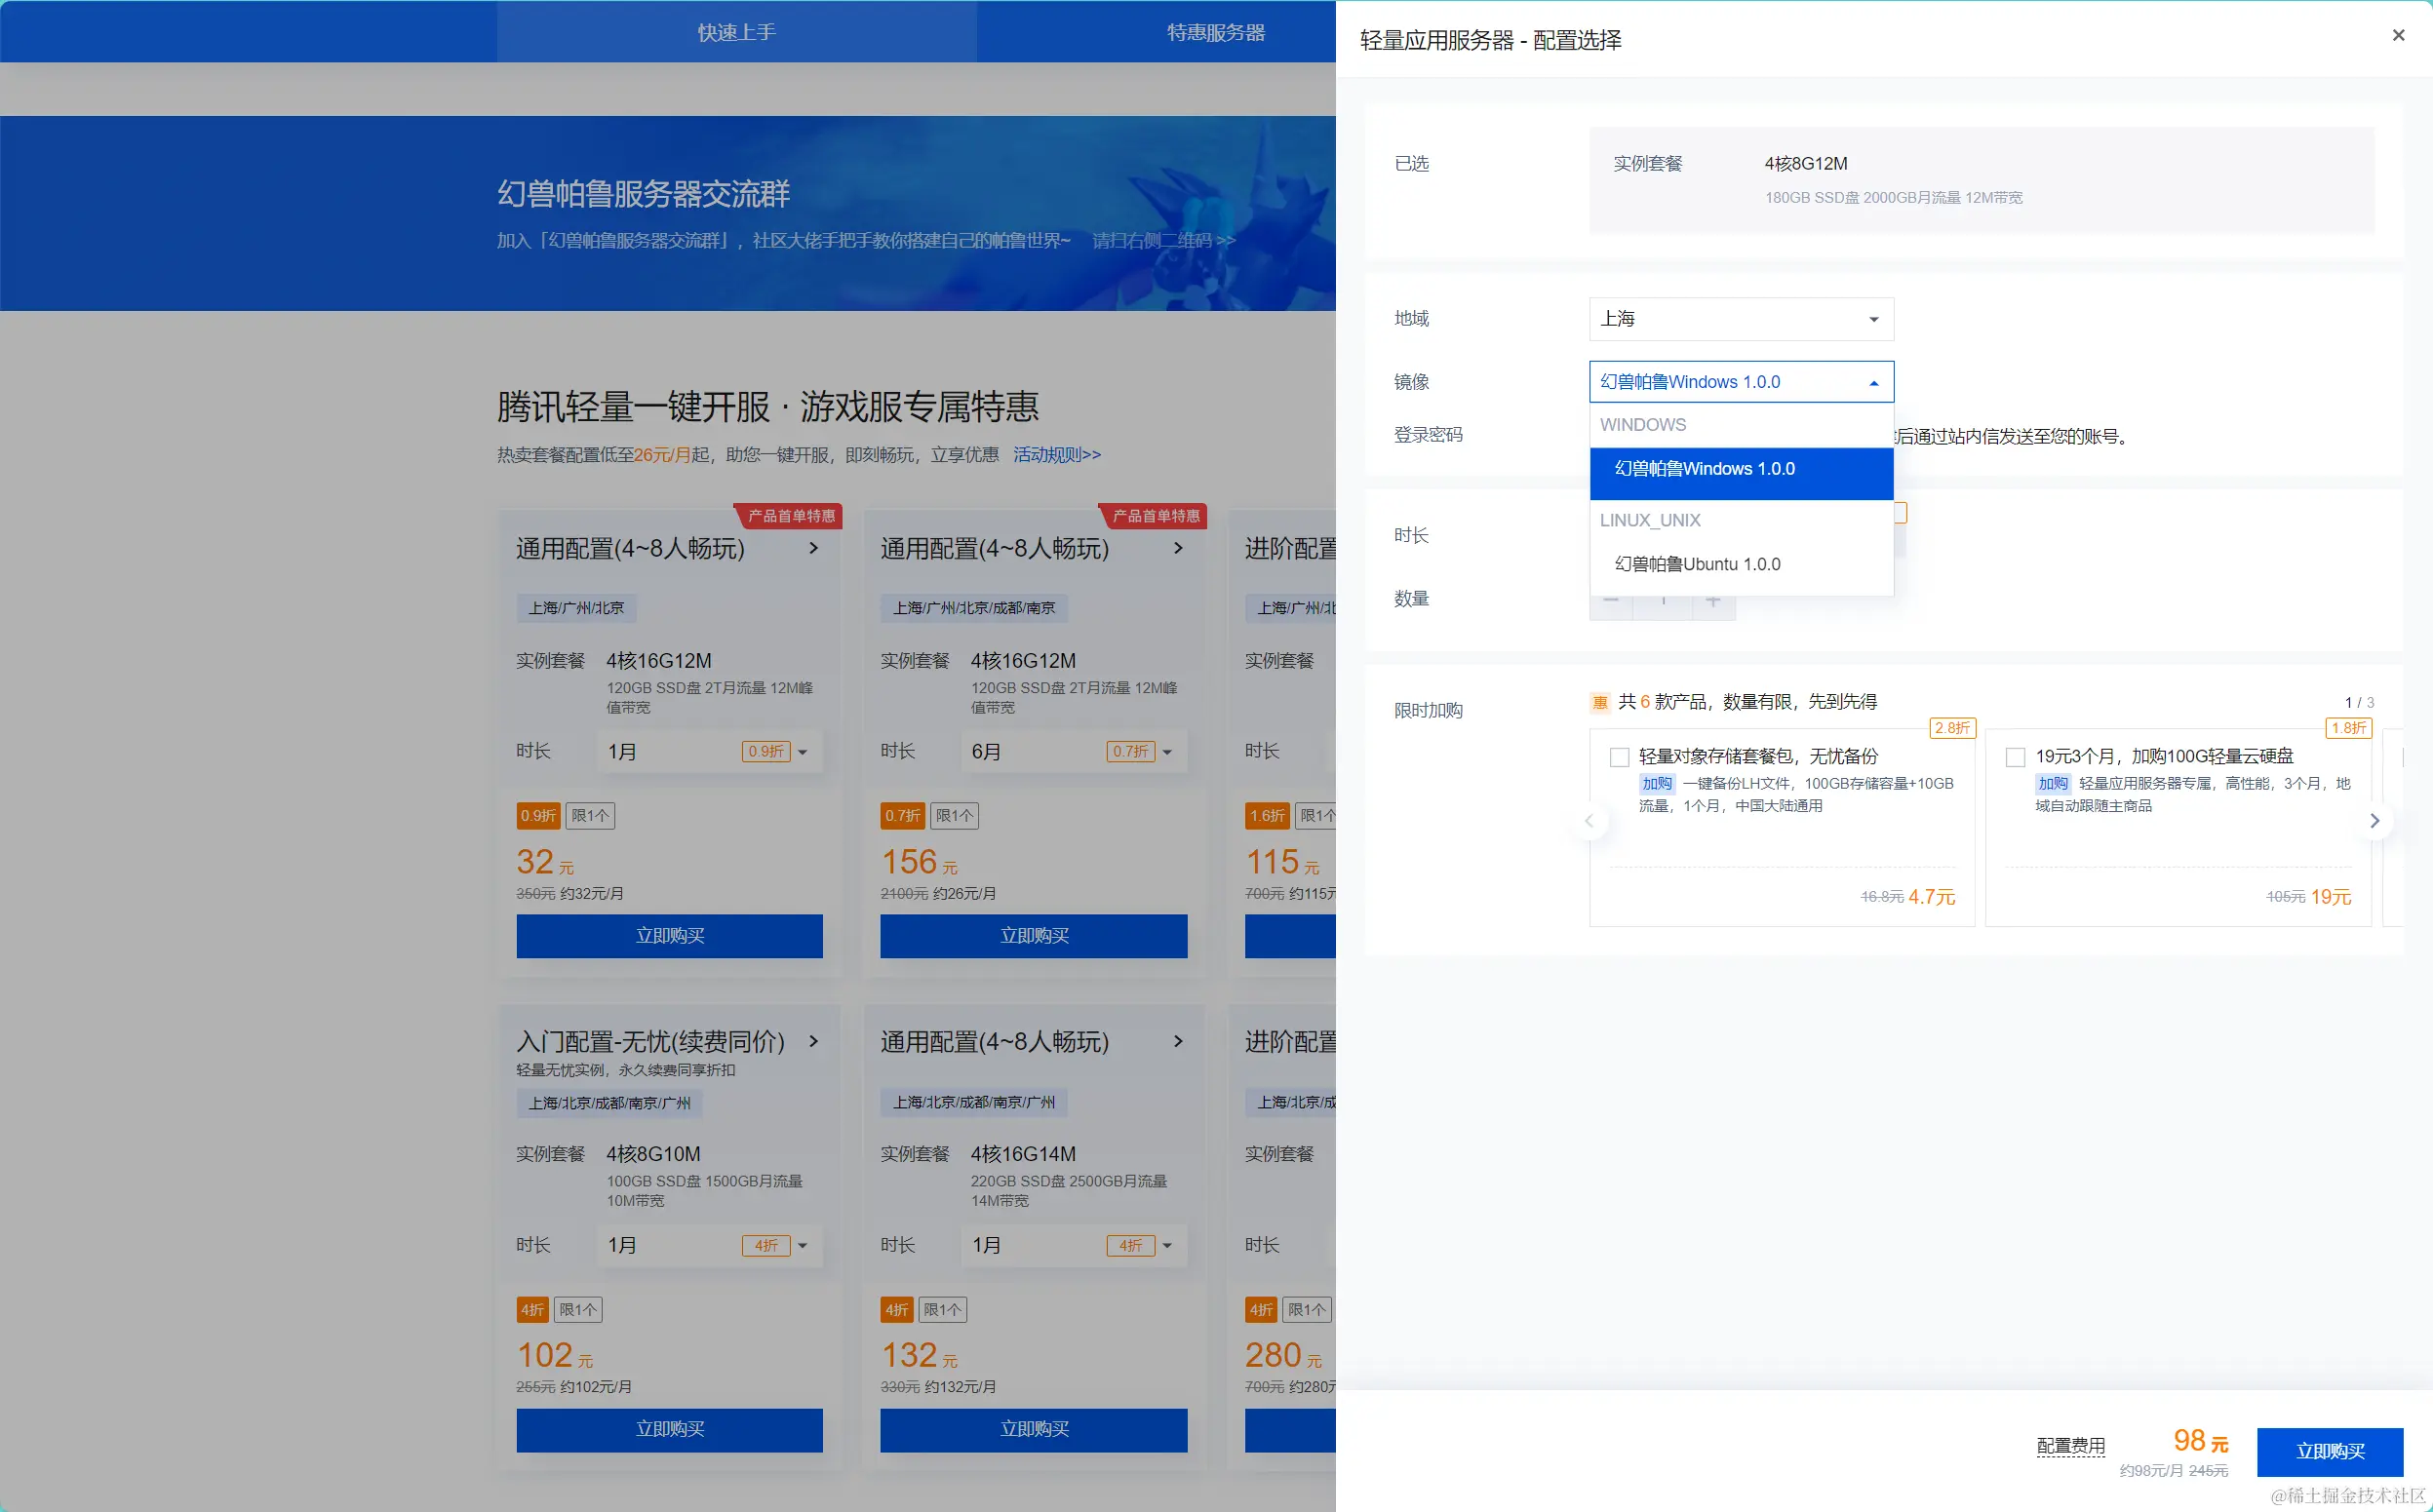This screenshot has width=2433, height=1512.
Task: Click the 4.7元 add-on price
Action: click(1930, 897)
